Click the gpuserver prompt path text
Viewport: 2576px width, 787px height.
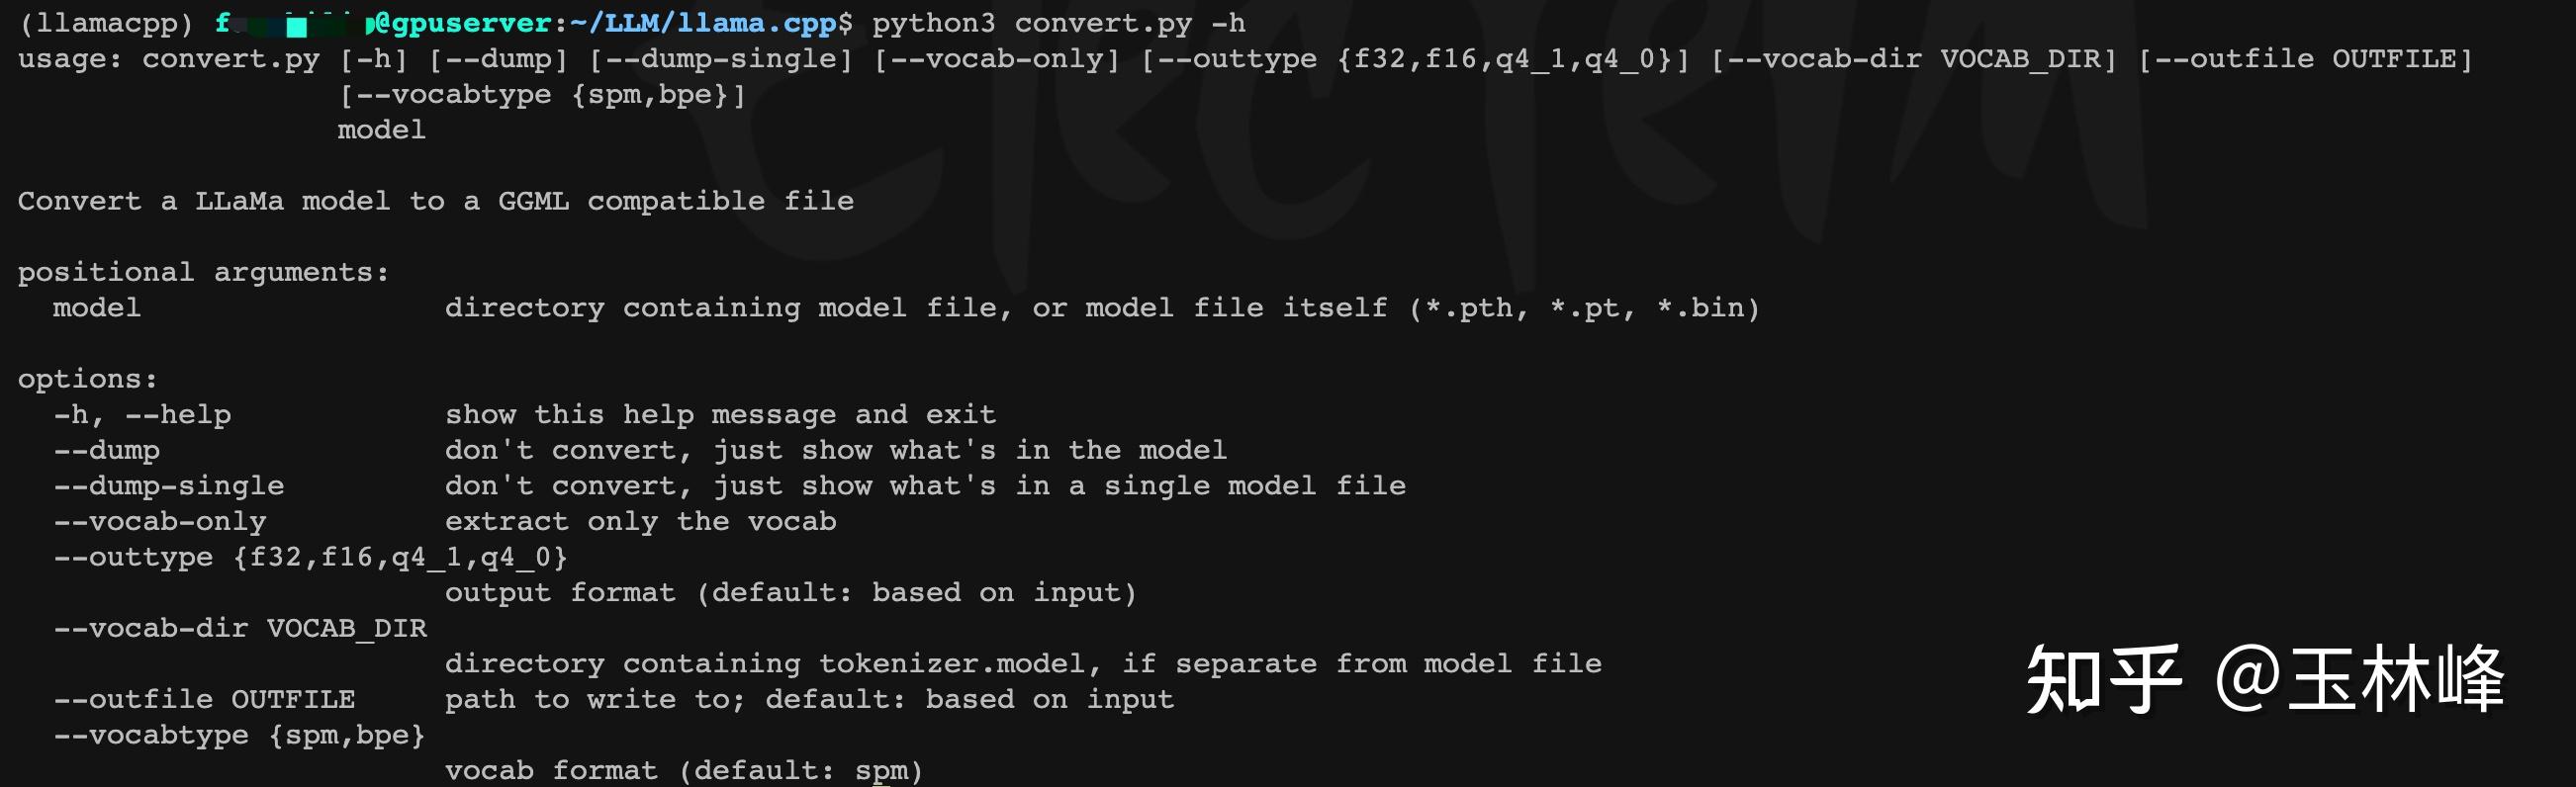tap(612, 23)
